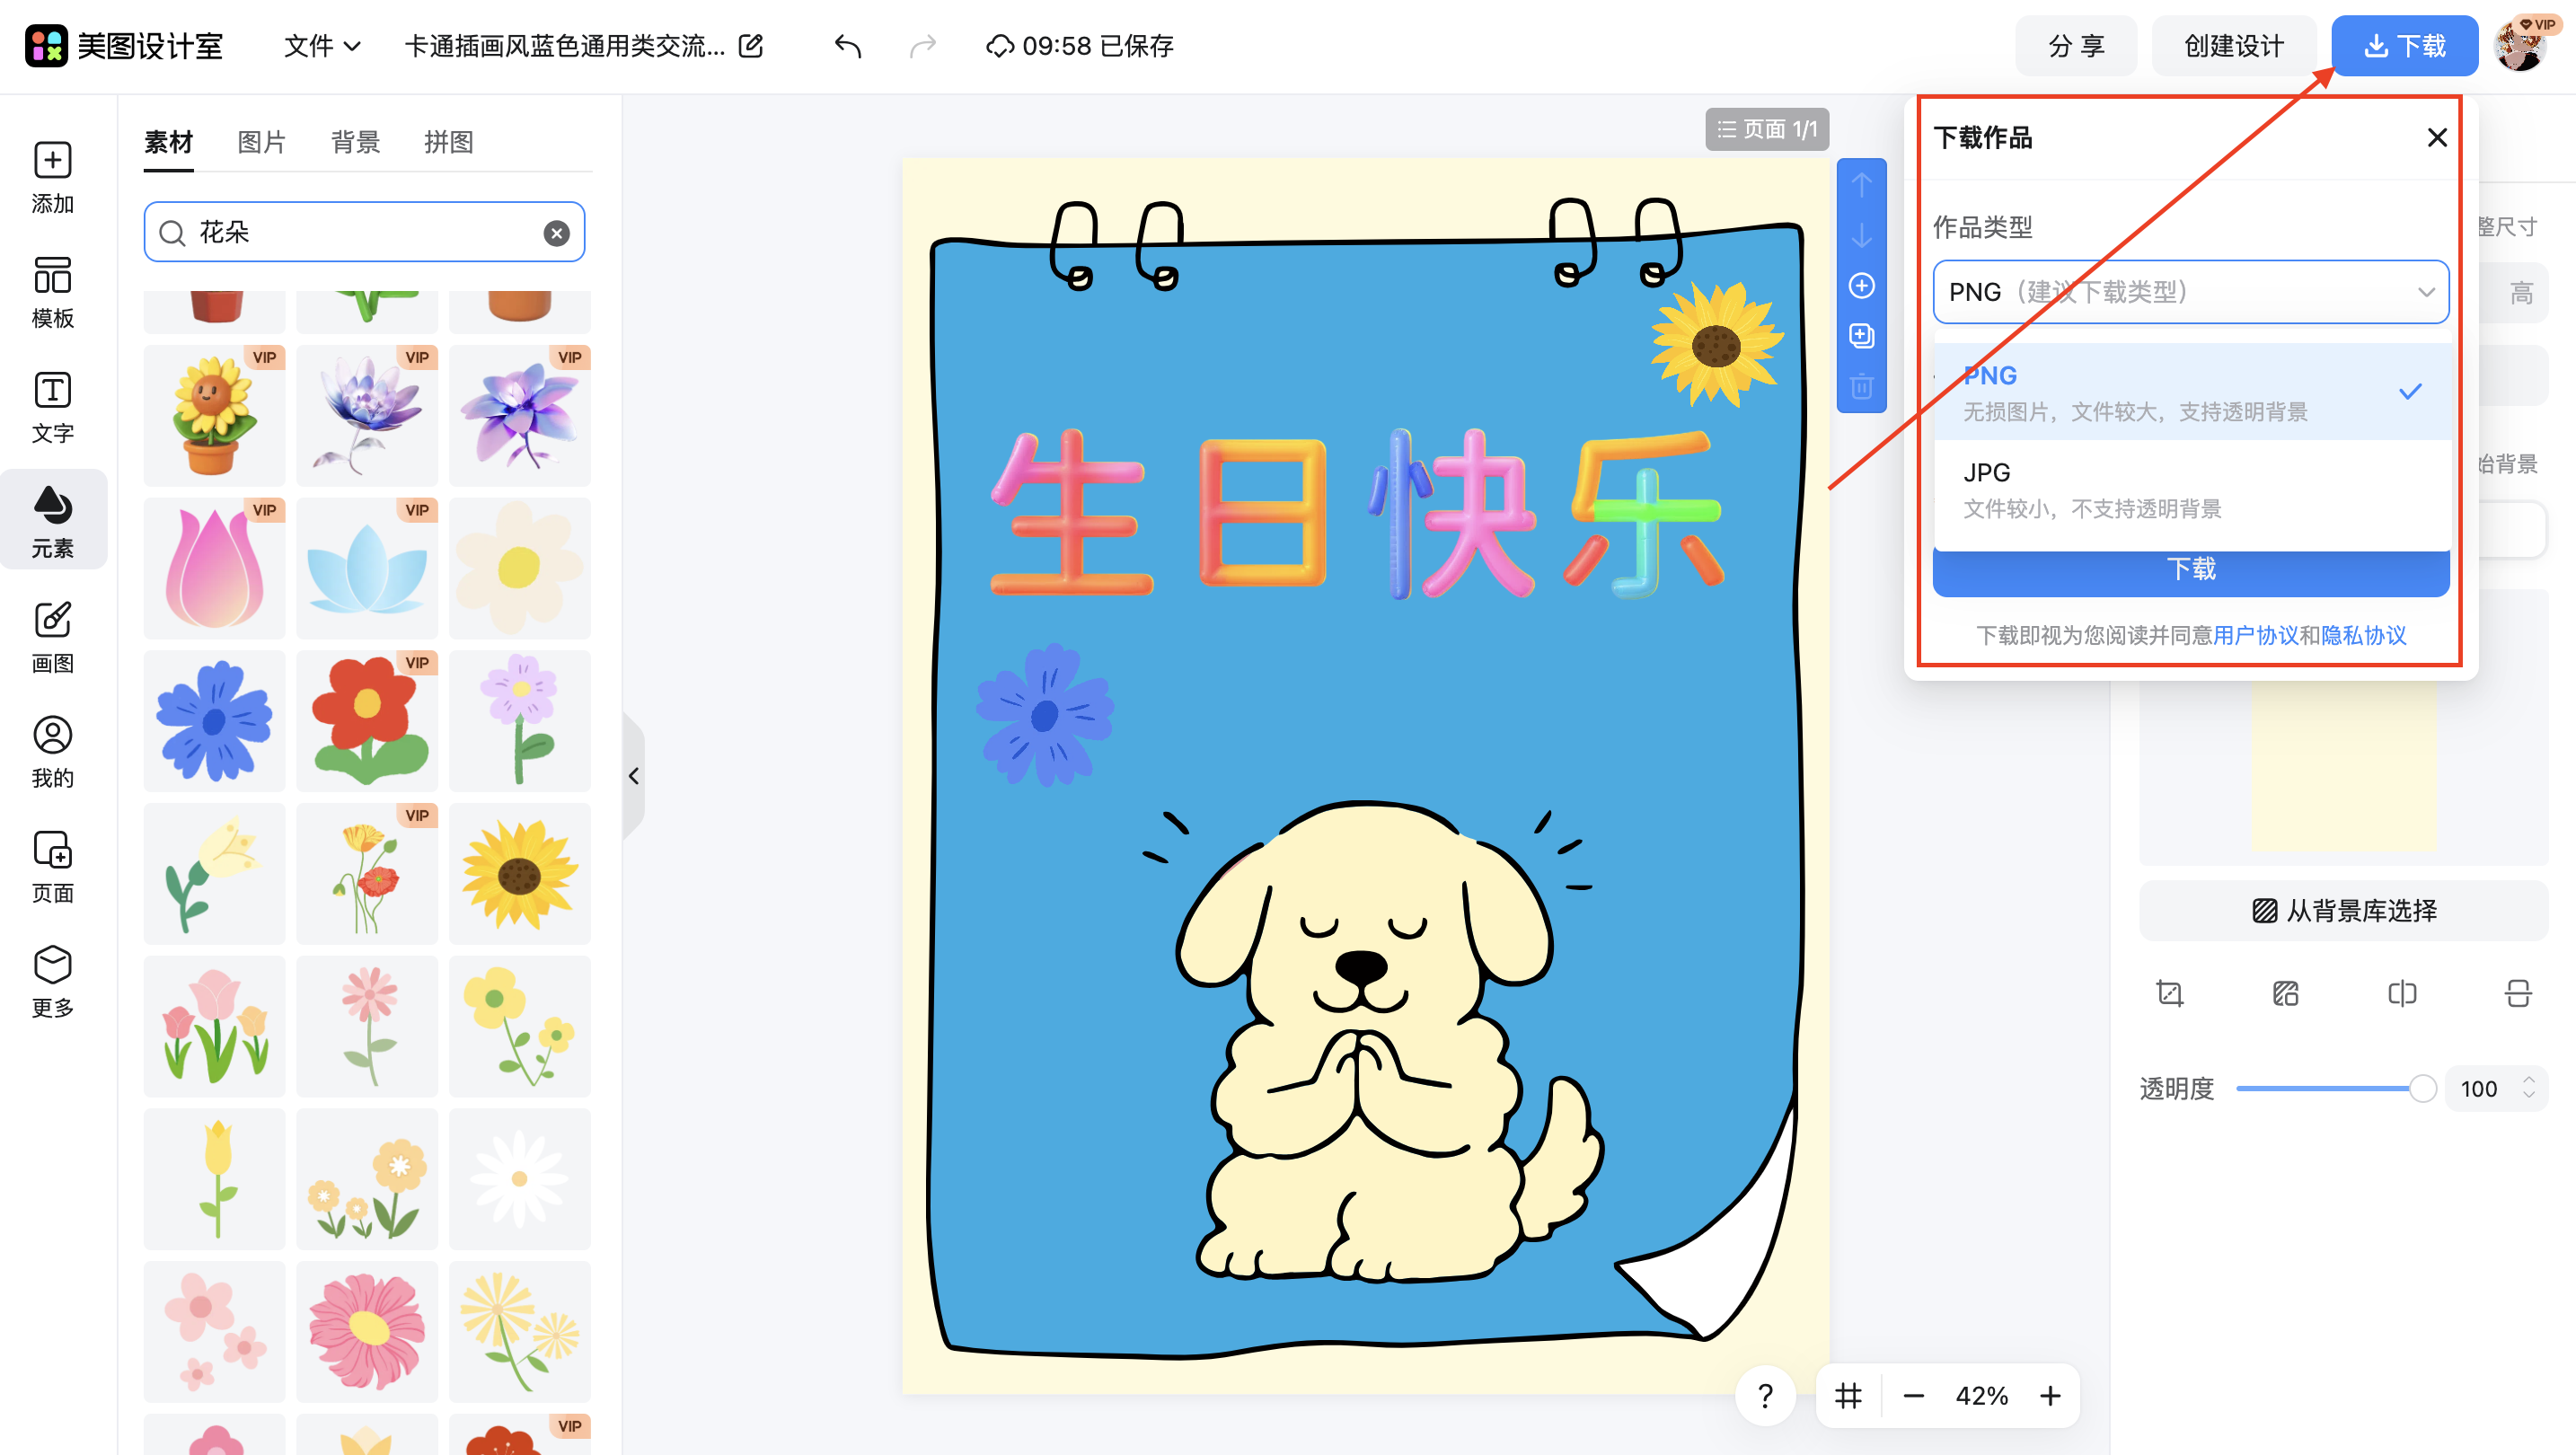Open the 页面 1/1 page list
This screenshot has height=1455, width=2576.
(x=1767, y=129)
